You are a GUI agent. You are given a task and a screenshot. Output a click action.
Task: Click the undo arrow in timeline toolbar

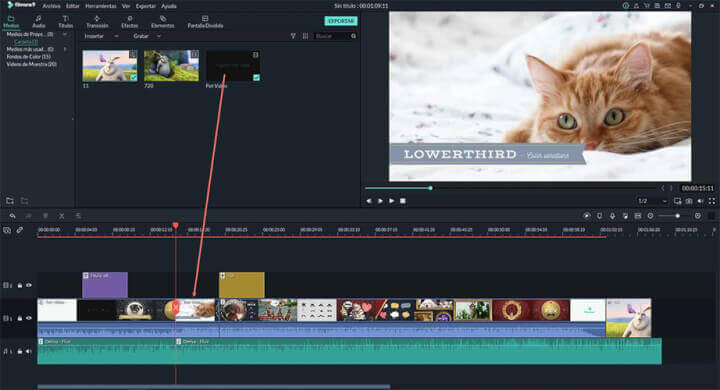12,215
